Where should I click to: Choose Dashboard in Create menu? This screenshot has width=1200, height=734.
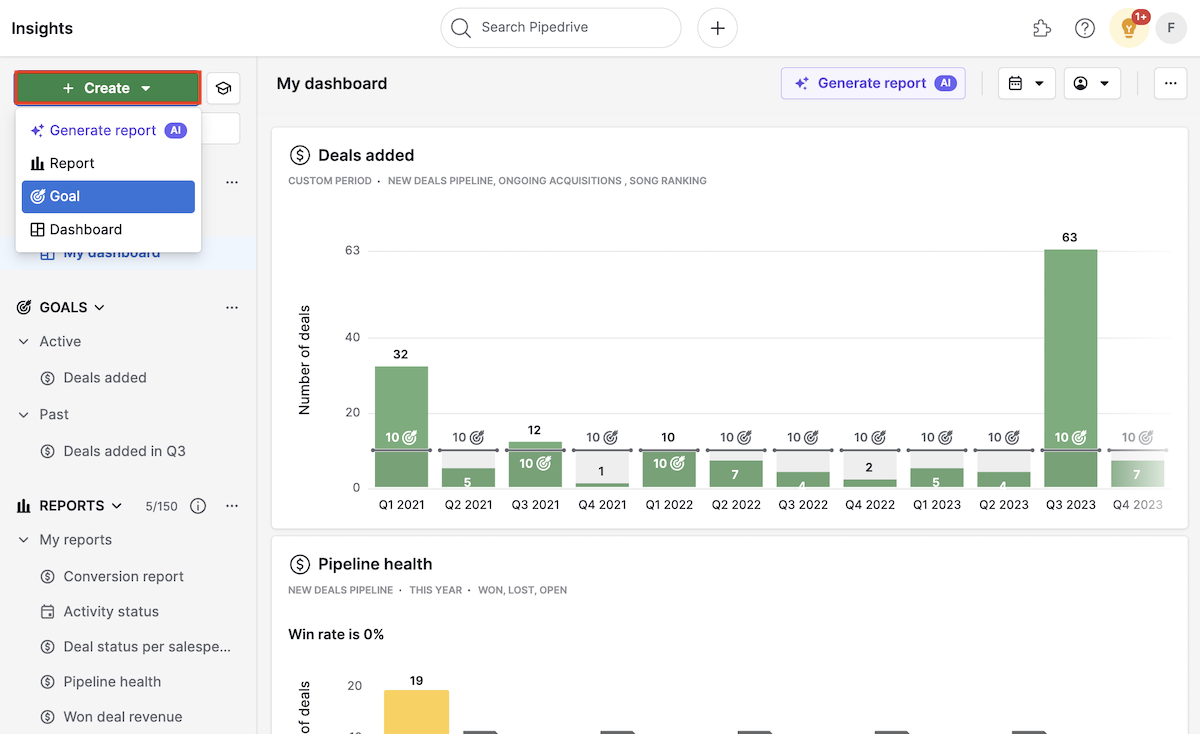[108, 229]
